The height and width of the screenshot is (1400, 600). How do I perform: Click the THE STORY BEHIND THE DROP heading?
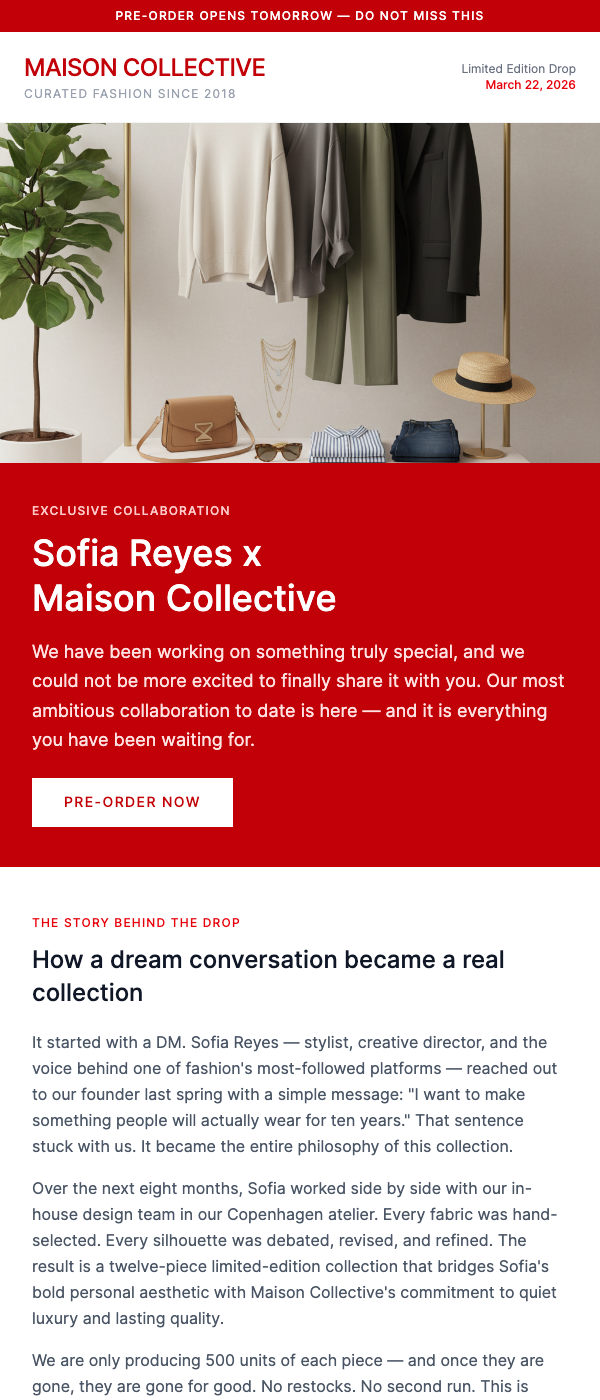click(137, 922)
